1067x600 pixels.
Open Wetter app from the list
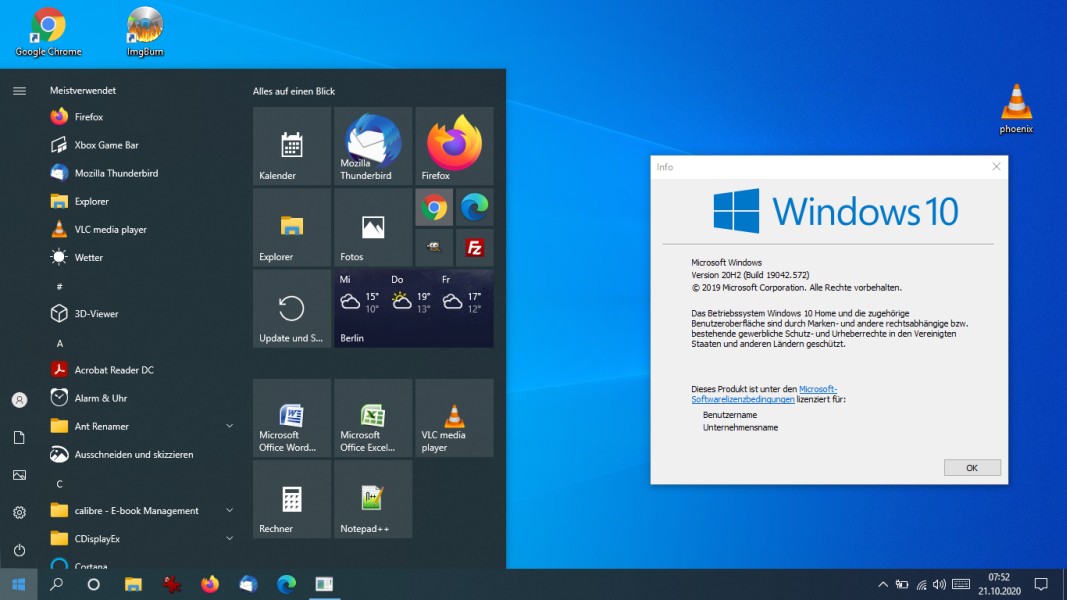tap(142, 257)
